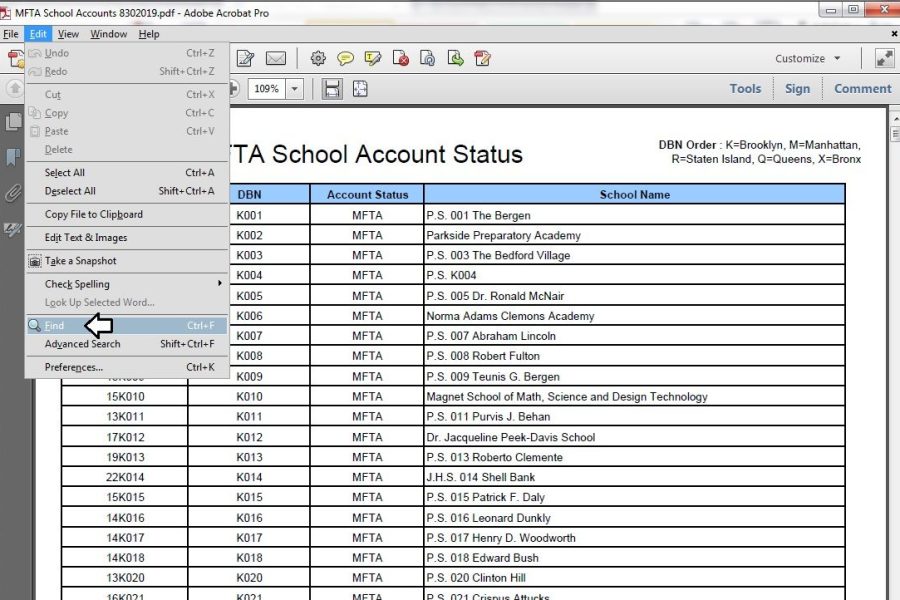This screenshot has width=900, height=600.
Task: Open the bookmarks panel icon
Action: (13, 157)
